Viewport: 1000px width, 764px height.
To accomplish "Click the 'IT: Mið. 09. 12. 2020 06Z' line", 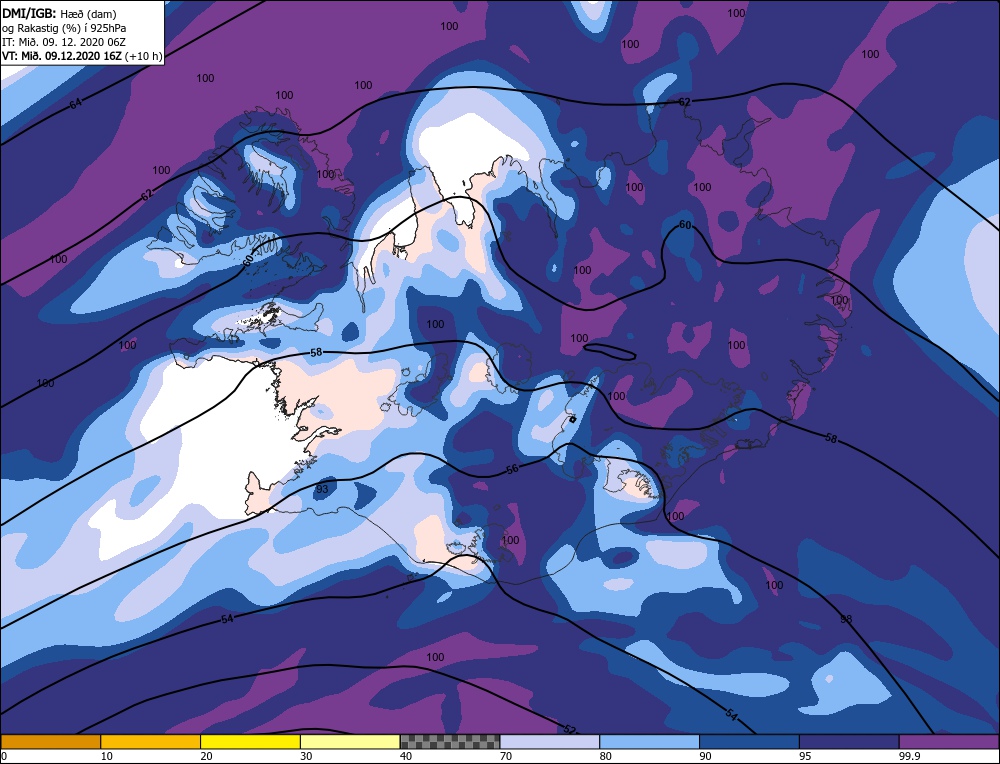I will pos(64,42).
